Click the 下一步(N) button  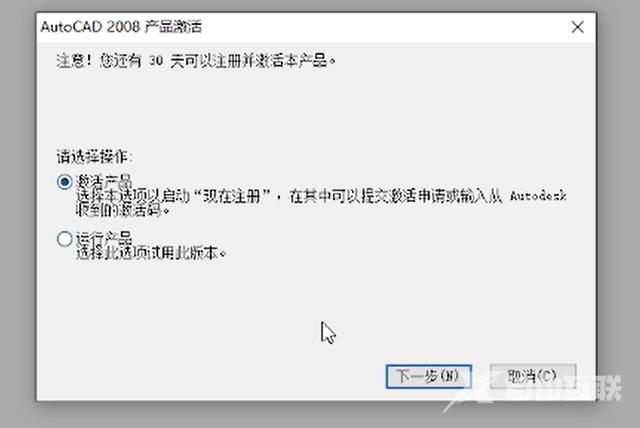429,376
